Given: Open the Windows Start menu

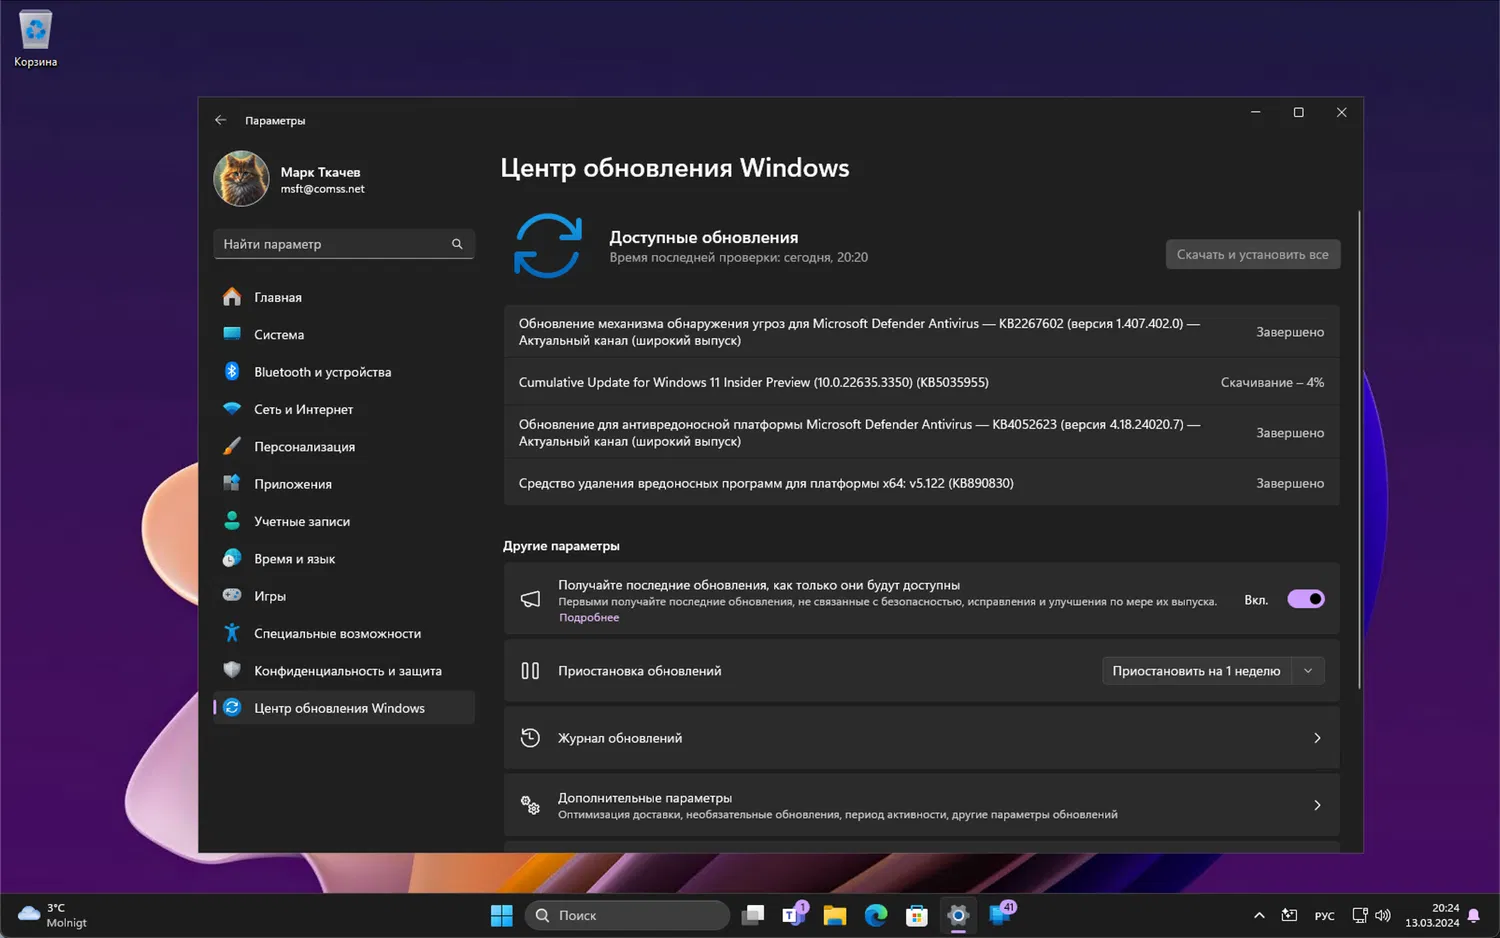Looking at the screenshot, I should [502, 915].
